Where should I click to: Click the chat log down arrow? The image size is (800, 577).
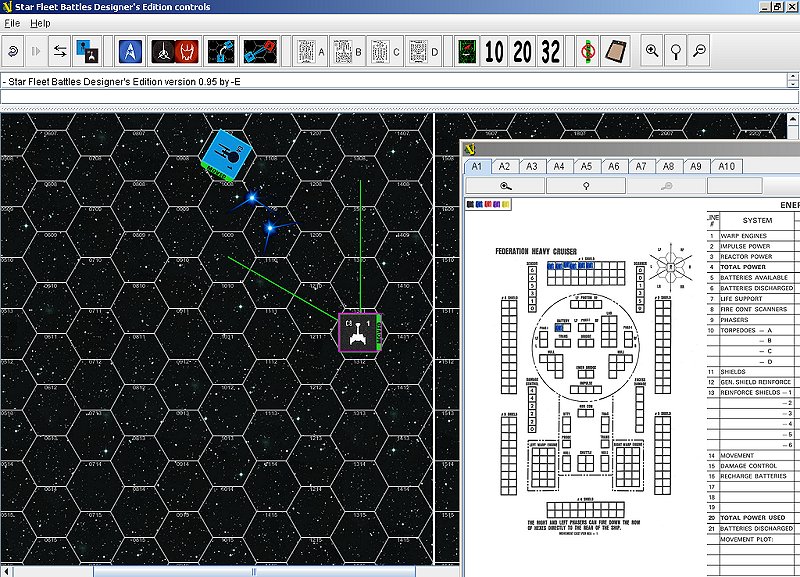[x=792, y=84]
